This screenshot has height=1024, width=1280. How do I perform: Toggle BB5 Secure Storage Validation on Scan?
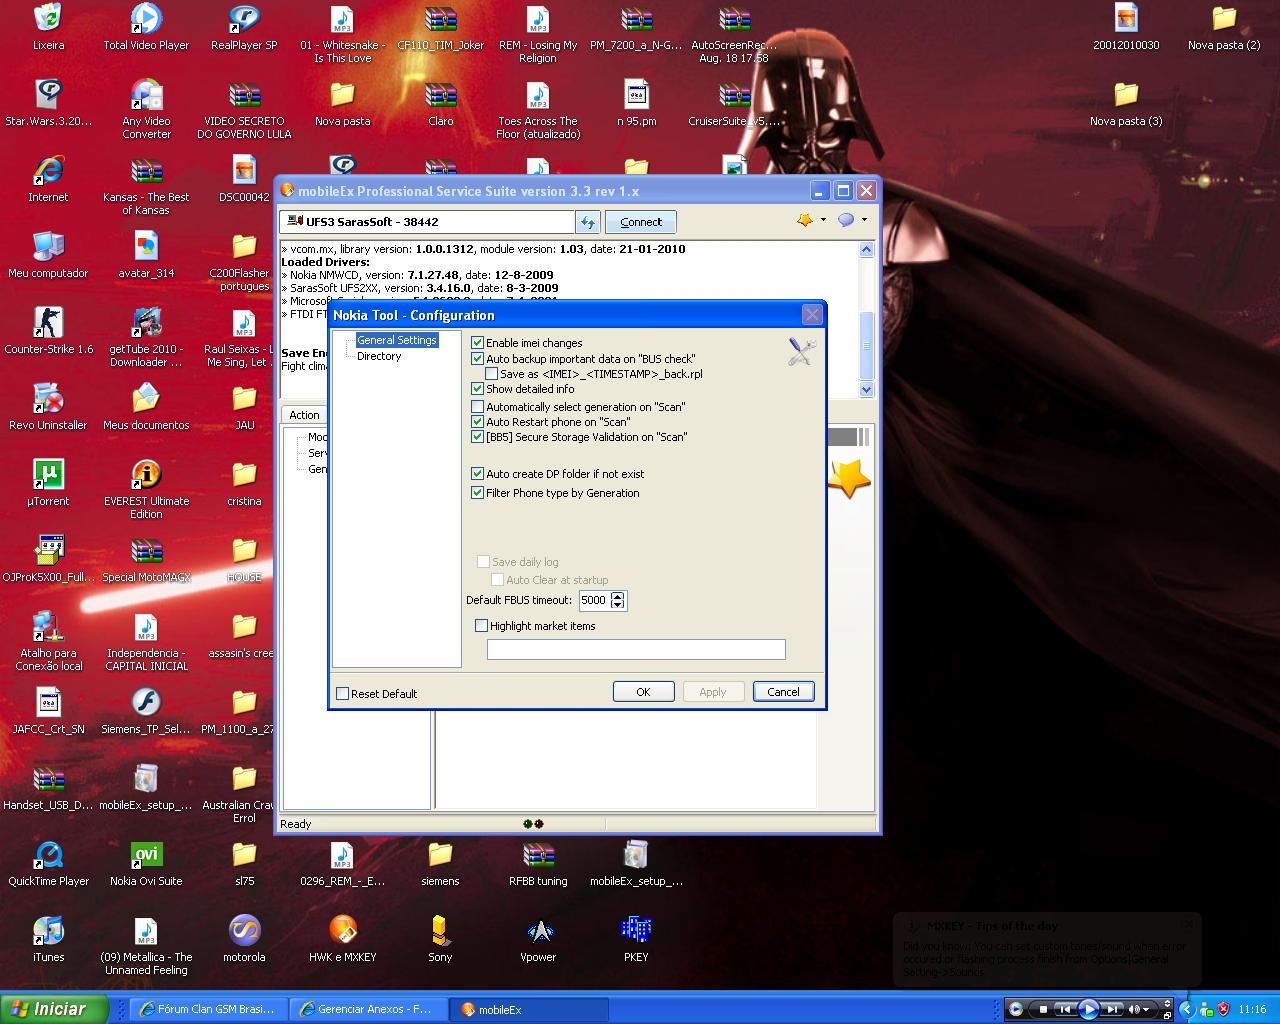pyautogui.click(x=478, y=437)
